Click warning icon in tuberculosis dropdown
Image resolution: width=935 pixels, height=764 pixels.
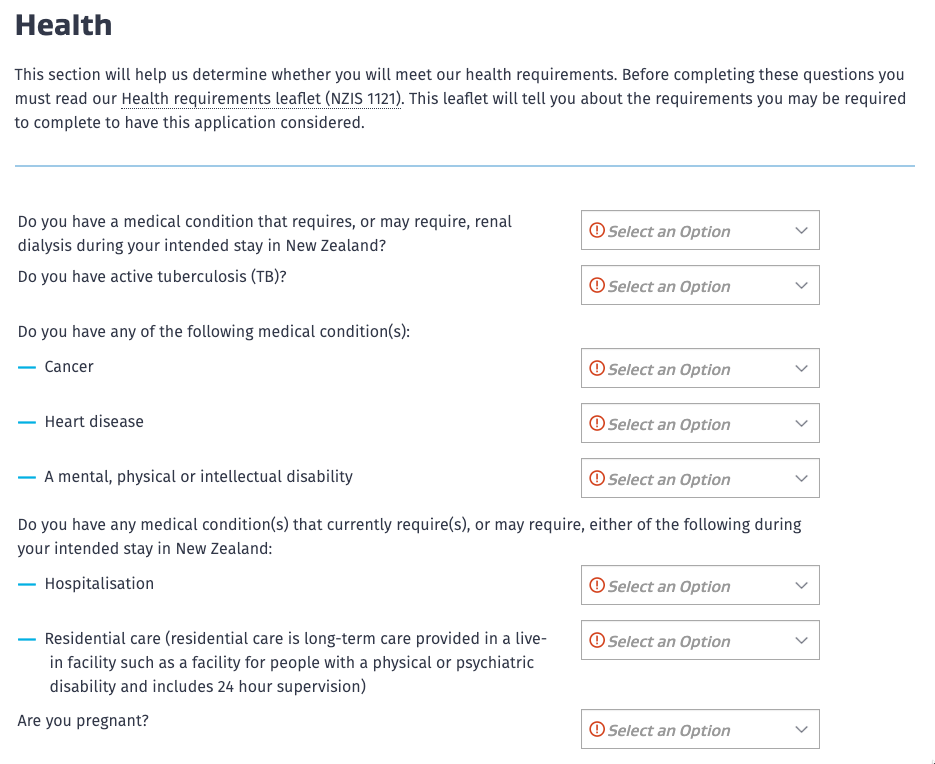(x=597, y=286)
